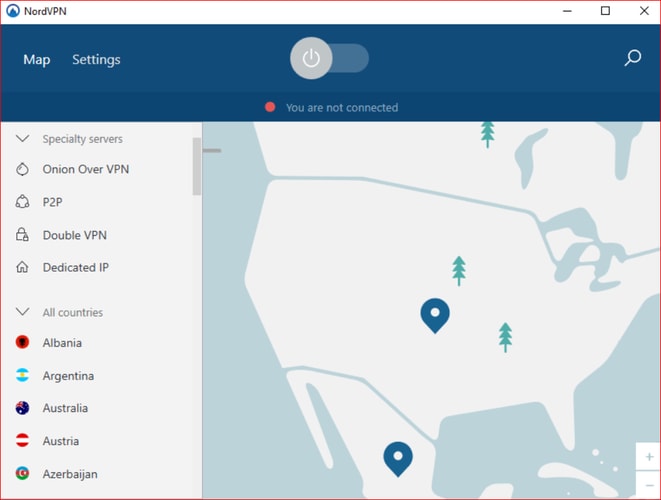This screenshot has height=500, width=661.
Task: Click the sidebar vertical scrollbar
Action: 197,166
